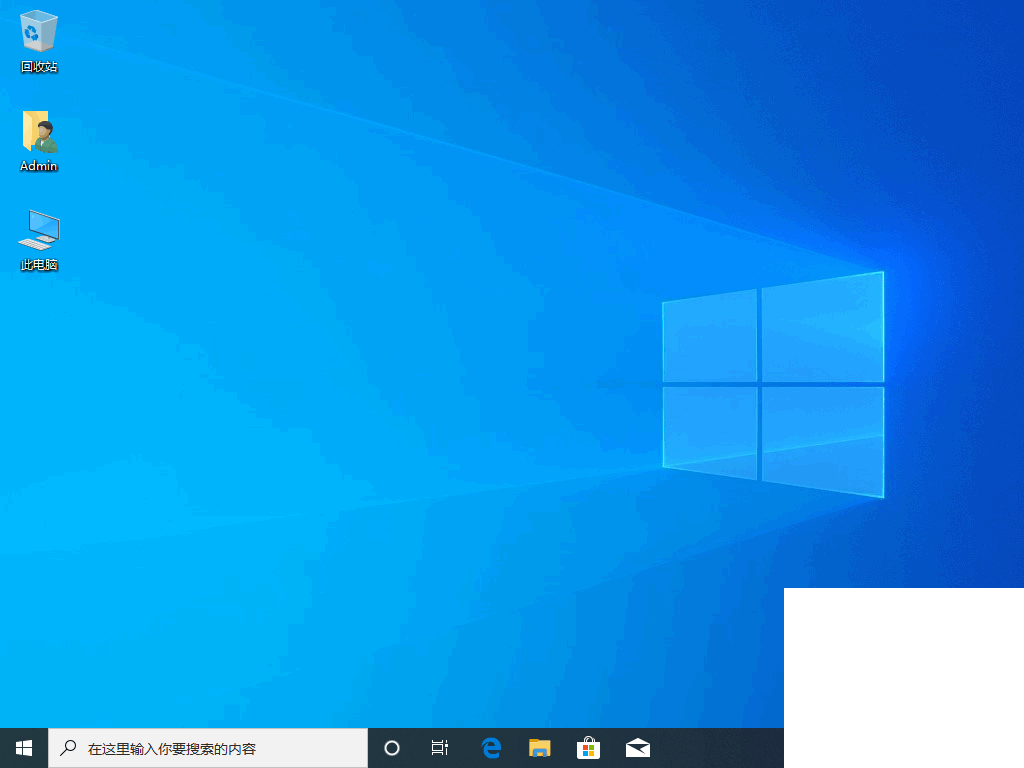The image size is (1024, 768).
Task: Open the Mail app from taskbar
Action: [638, 748]
